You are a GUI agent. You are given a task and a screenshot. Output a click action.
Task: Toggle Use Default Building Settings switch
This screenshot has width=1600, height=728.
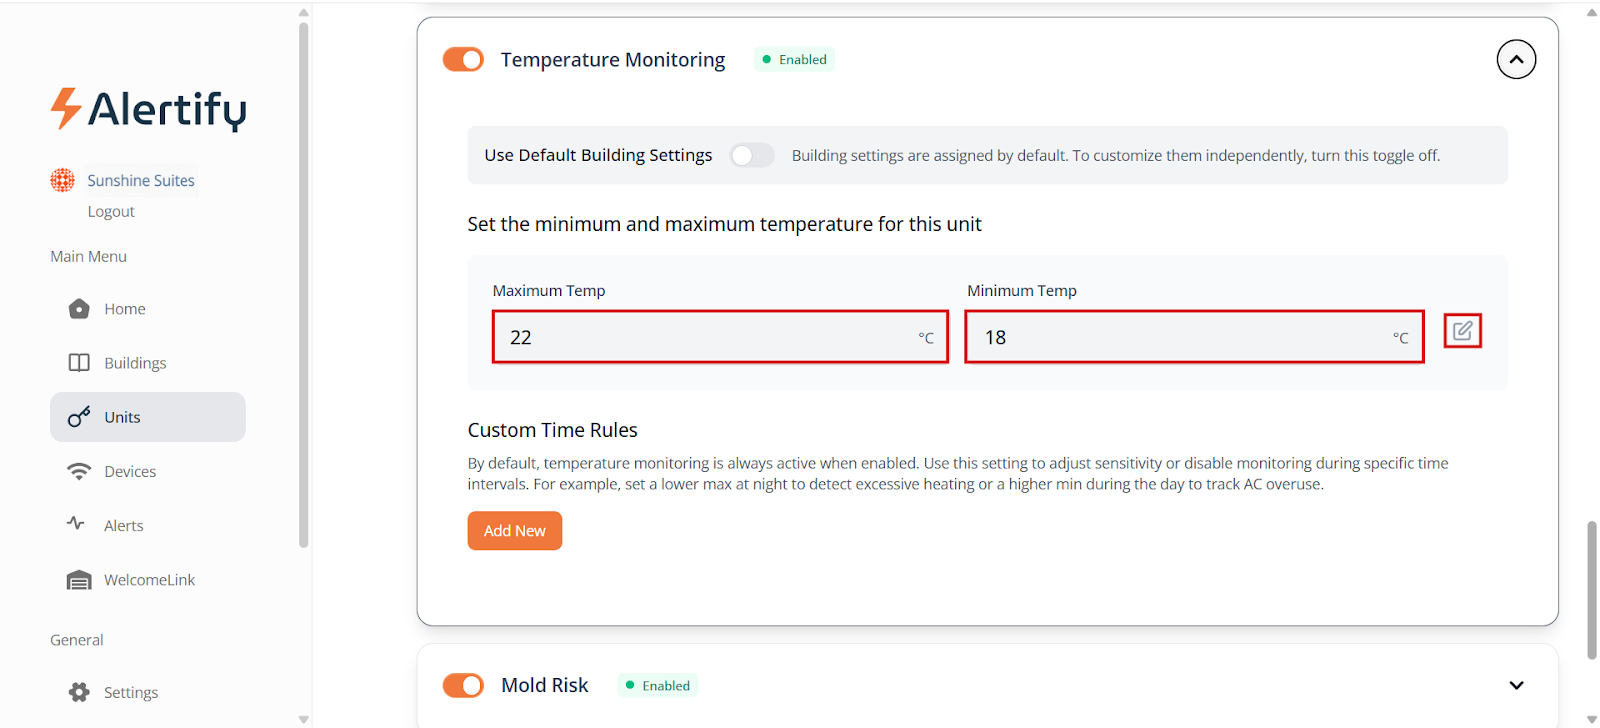click(x=751, y=155)
